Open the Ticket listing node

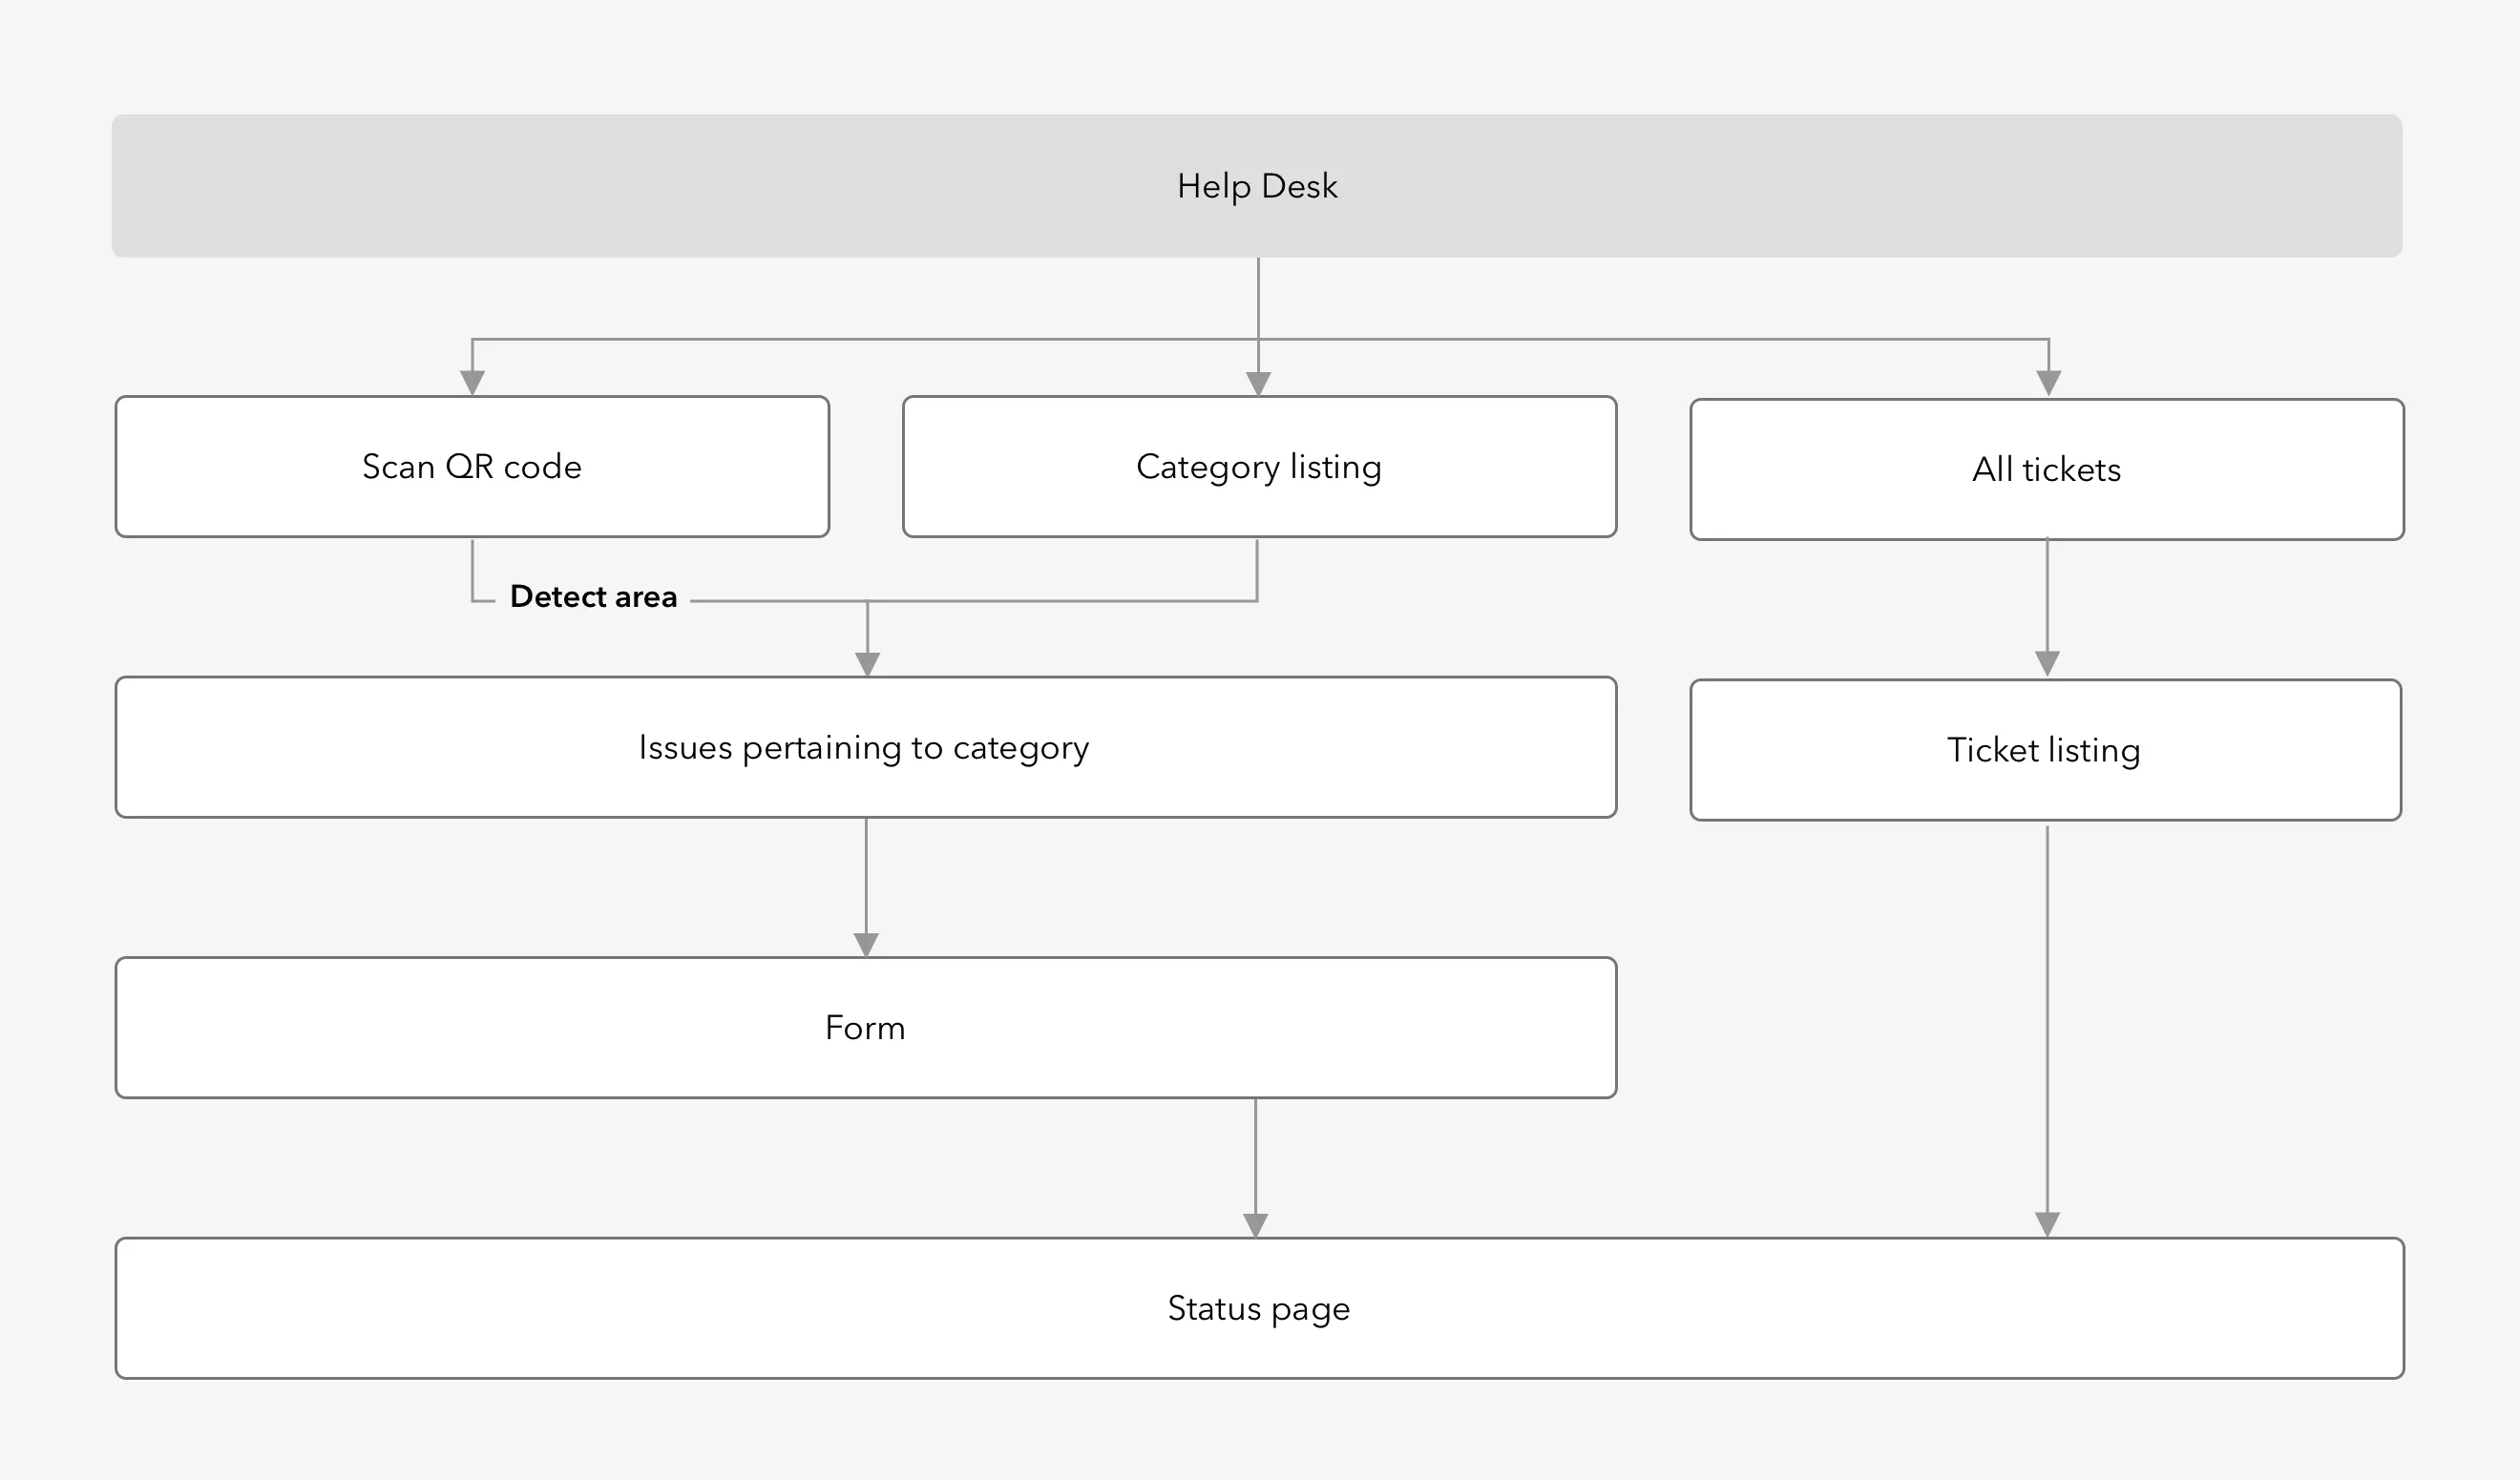pos(2046,751)
